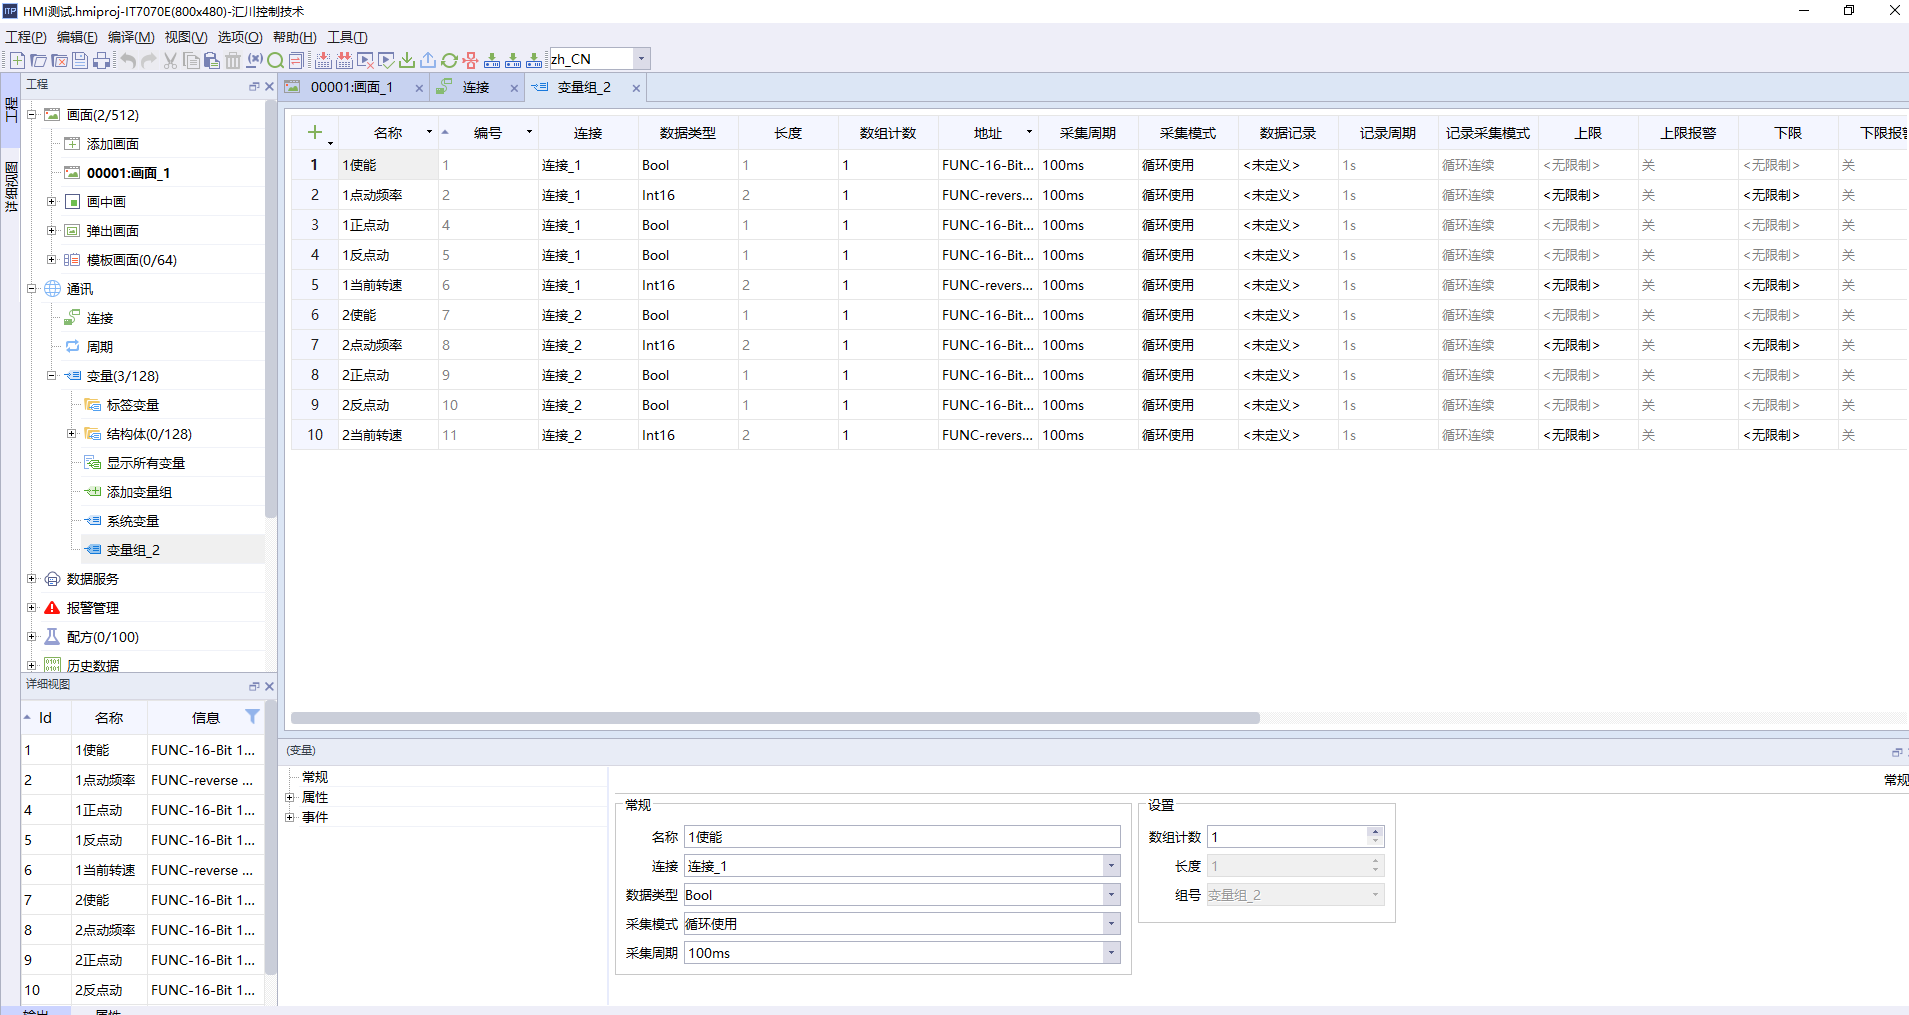Click the simulation icon with green check

(x=387, y=60)
